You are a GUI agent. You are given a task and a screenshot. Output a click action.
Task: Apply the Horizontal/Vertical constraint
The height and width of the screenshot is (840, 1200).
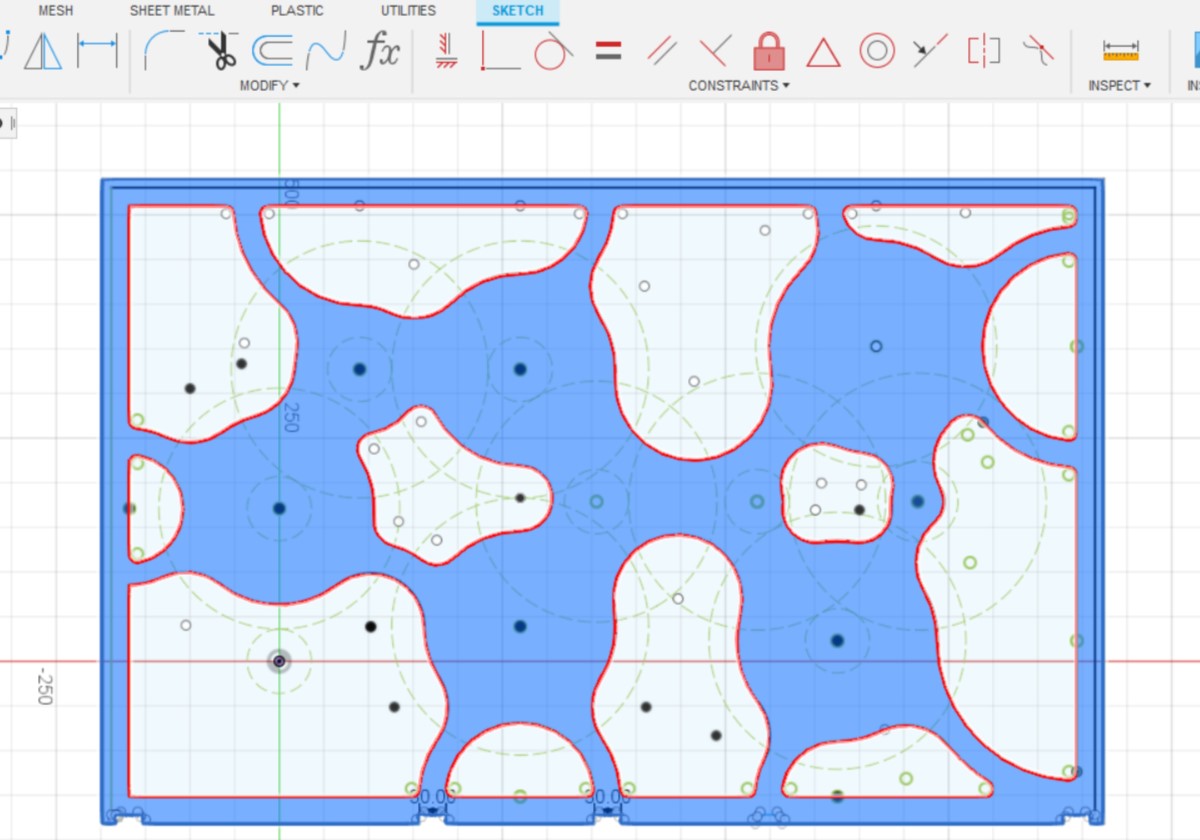click(x=446, y=50)
